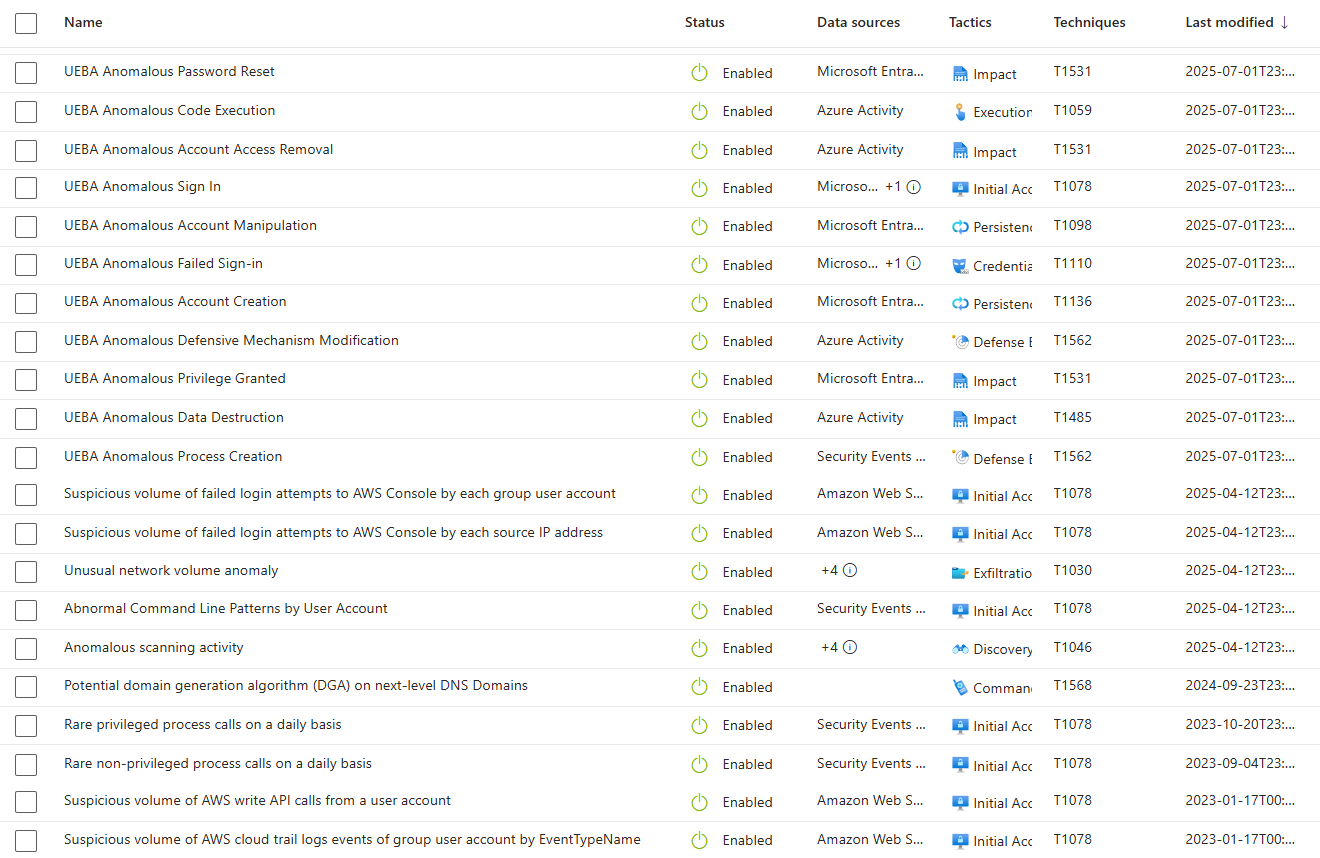
Task: Click the Persistence tactic icon for UEBA Anomalous Account Manipulation
Action: click(959, 226)
